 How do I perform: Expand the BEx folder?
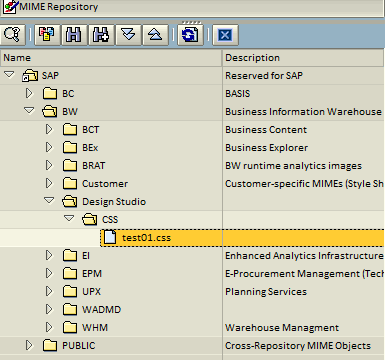click(49, 147)
